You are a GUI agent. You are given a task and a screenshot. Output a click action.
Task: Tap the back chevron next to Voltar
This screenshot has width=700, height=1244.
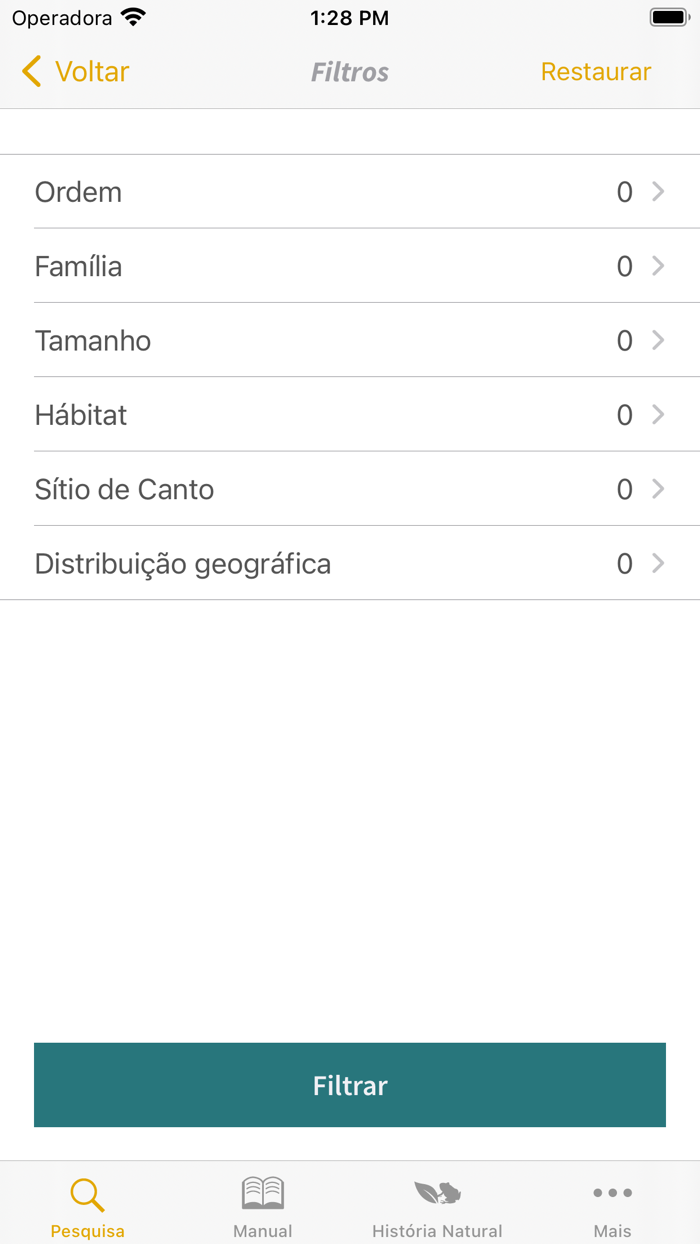pyautogui.click(x=29, y=71)
